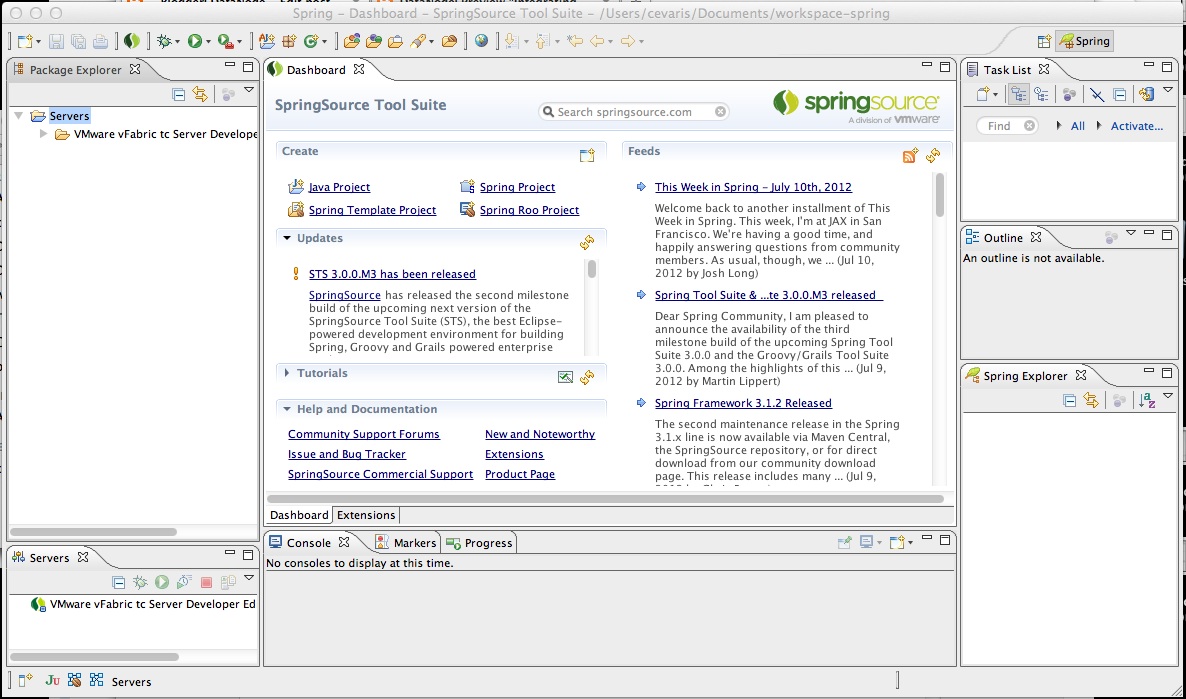Viewport: 1186px width, 699px height.
Task: Click the Sort alphabetically icon in Spring Explorer
Action: tap(1147, 400)
